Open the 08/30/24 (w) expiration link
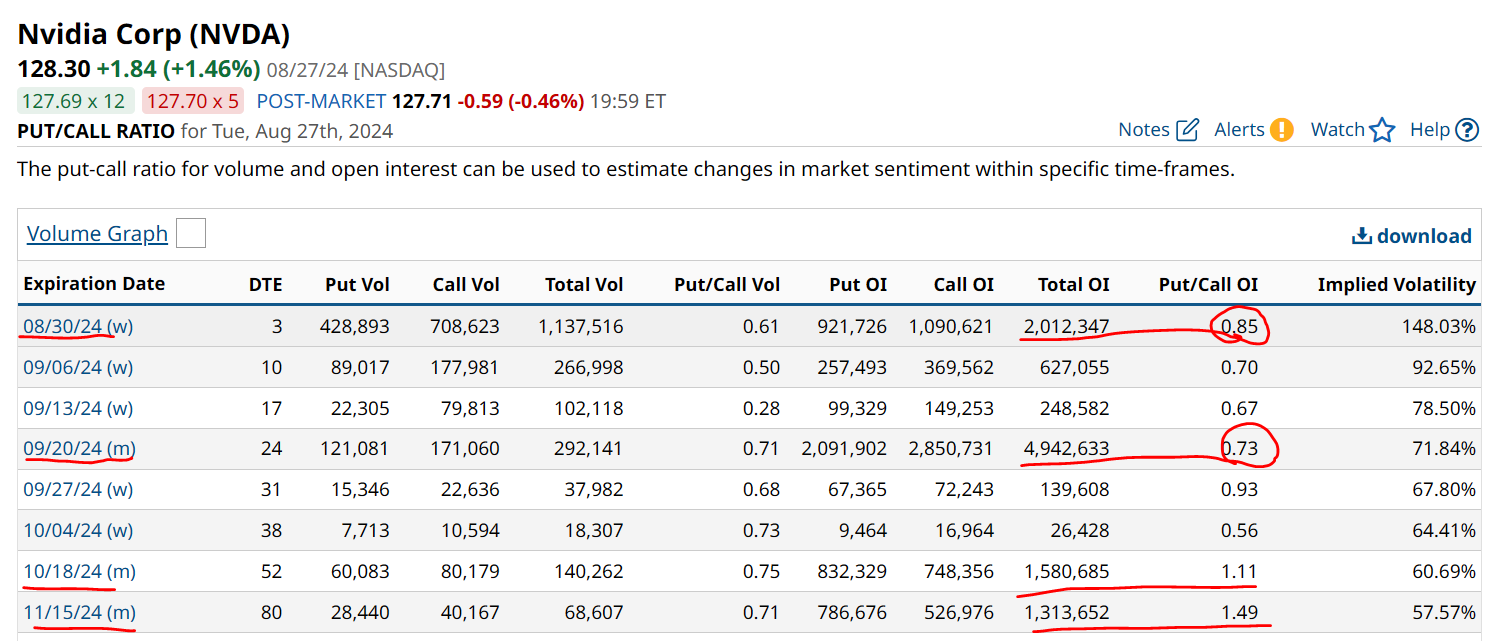1486x641 pixels. tap(78, 326)
